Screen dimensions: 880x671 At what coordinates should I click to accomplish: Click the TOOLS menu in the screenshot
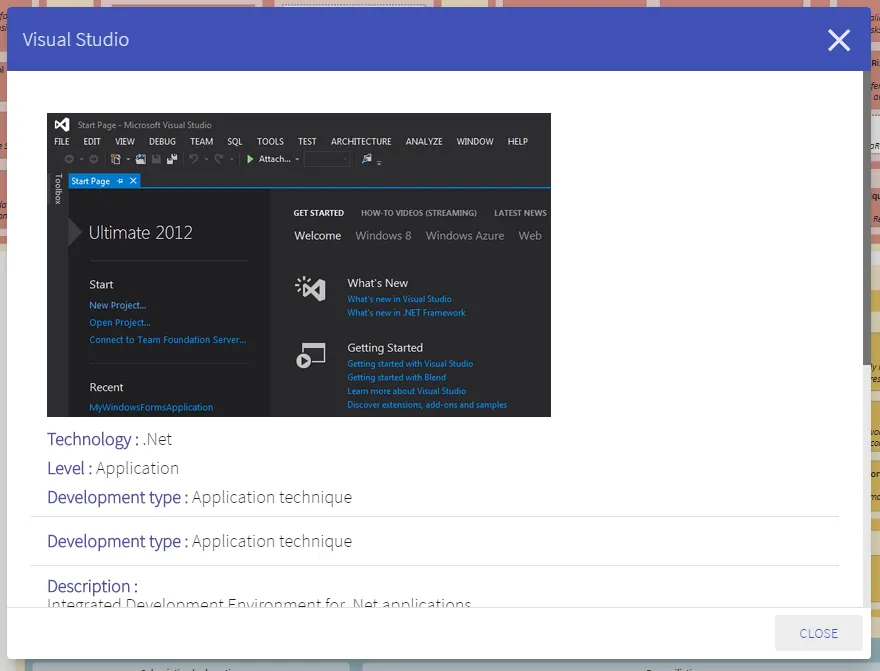coord(270,141)
